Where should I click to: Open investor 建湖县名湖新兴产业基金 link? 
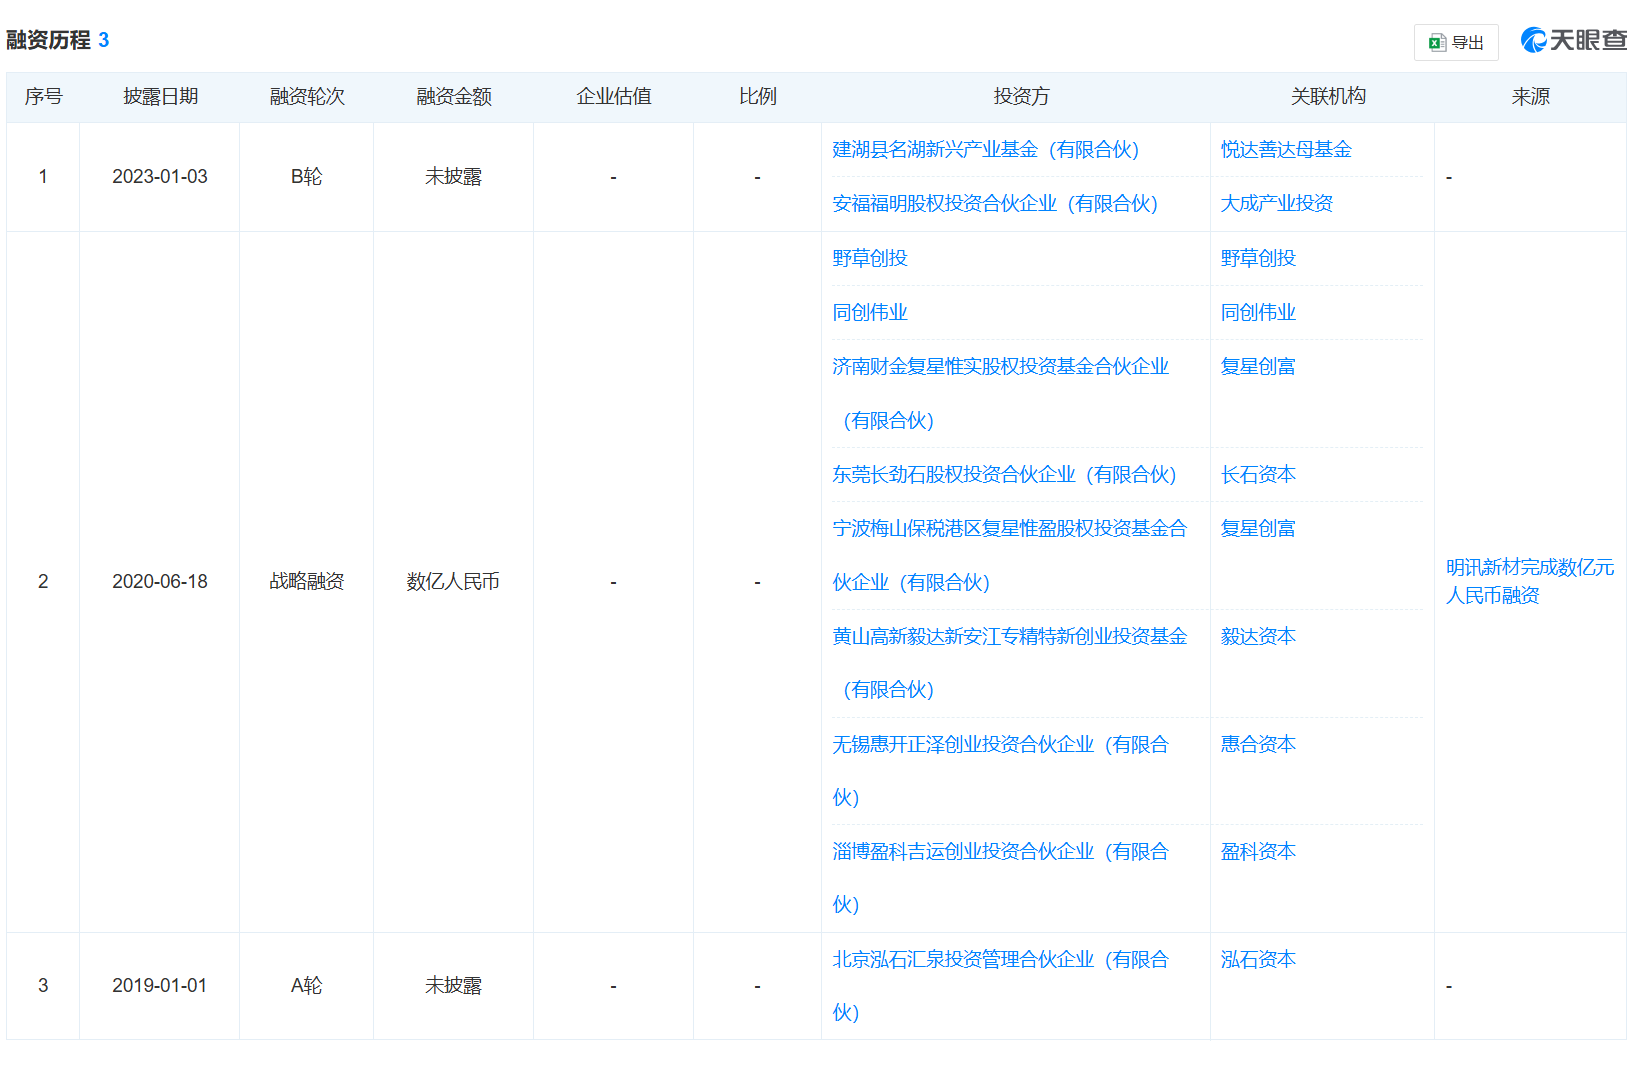pos(985,149)
